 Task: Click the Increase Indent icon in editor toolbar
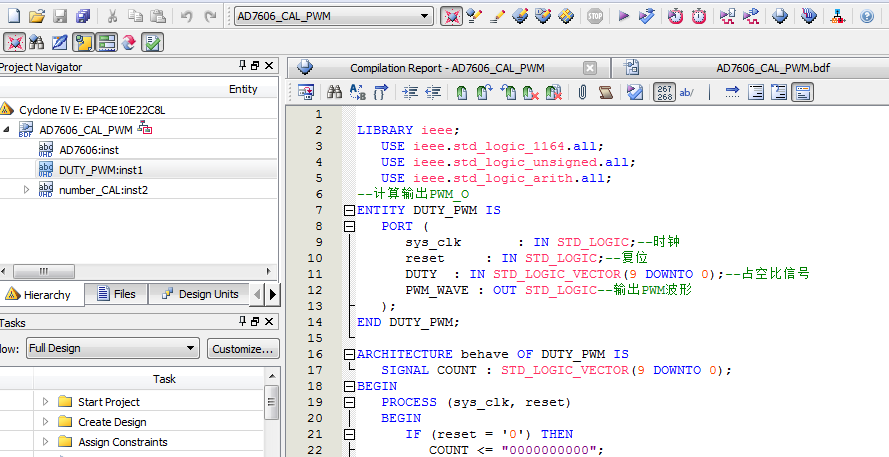tap(410, 93)
